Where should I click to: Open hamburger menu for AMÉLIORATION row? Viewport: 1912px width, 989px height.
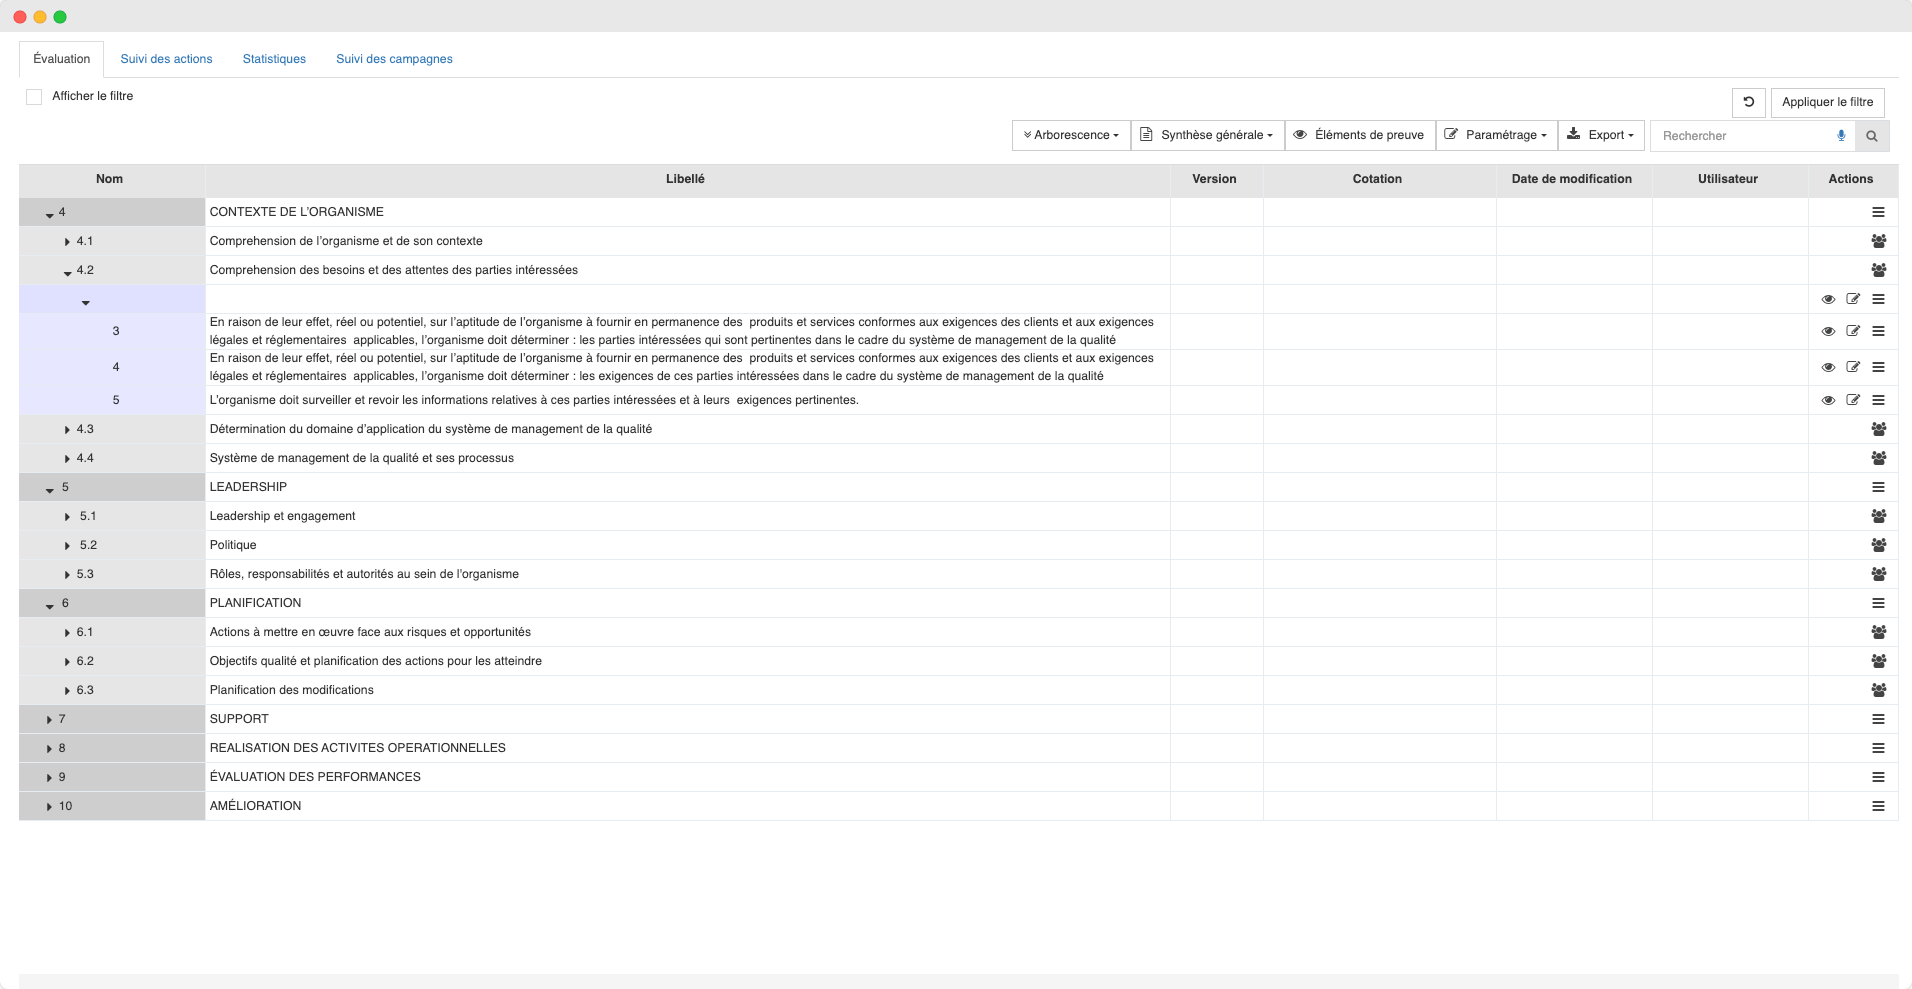[x=1878, y=806]
